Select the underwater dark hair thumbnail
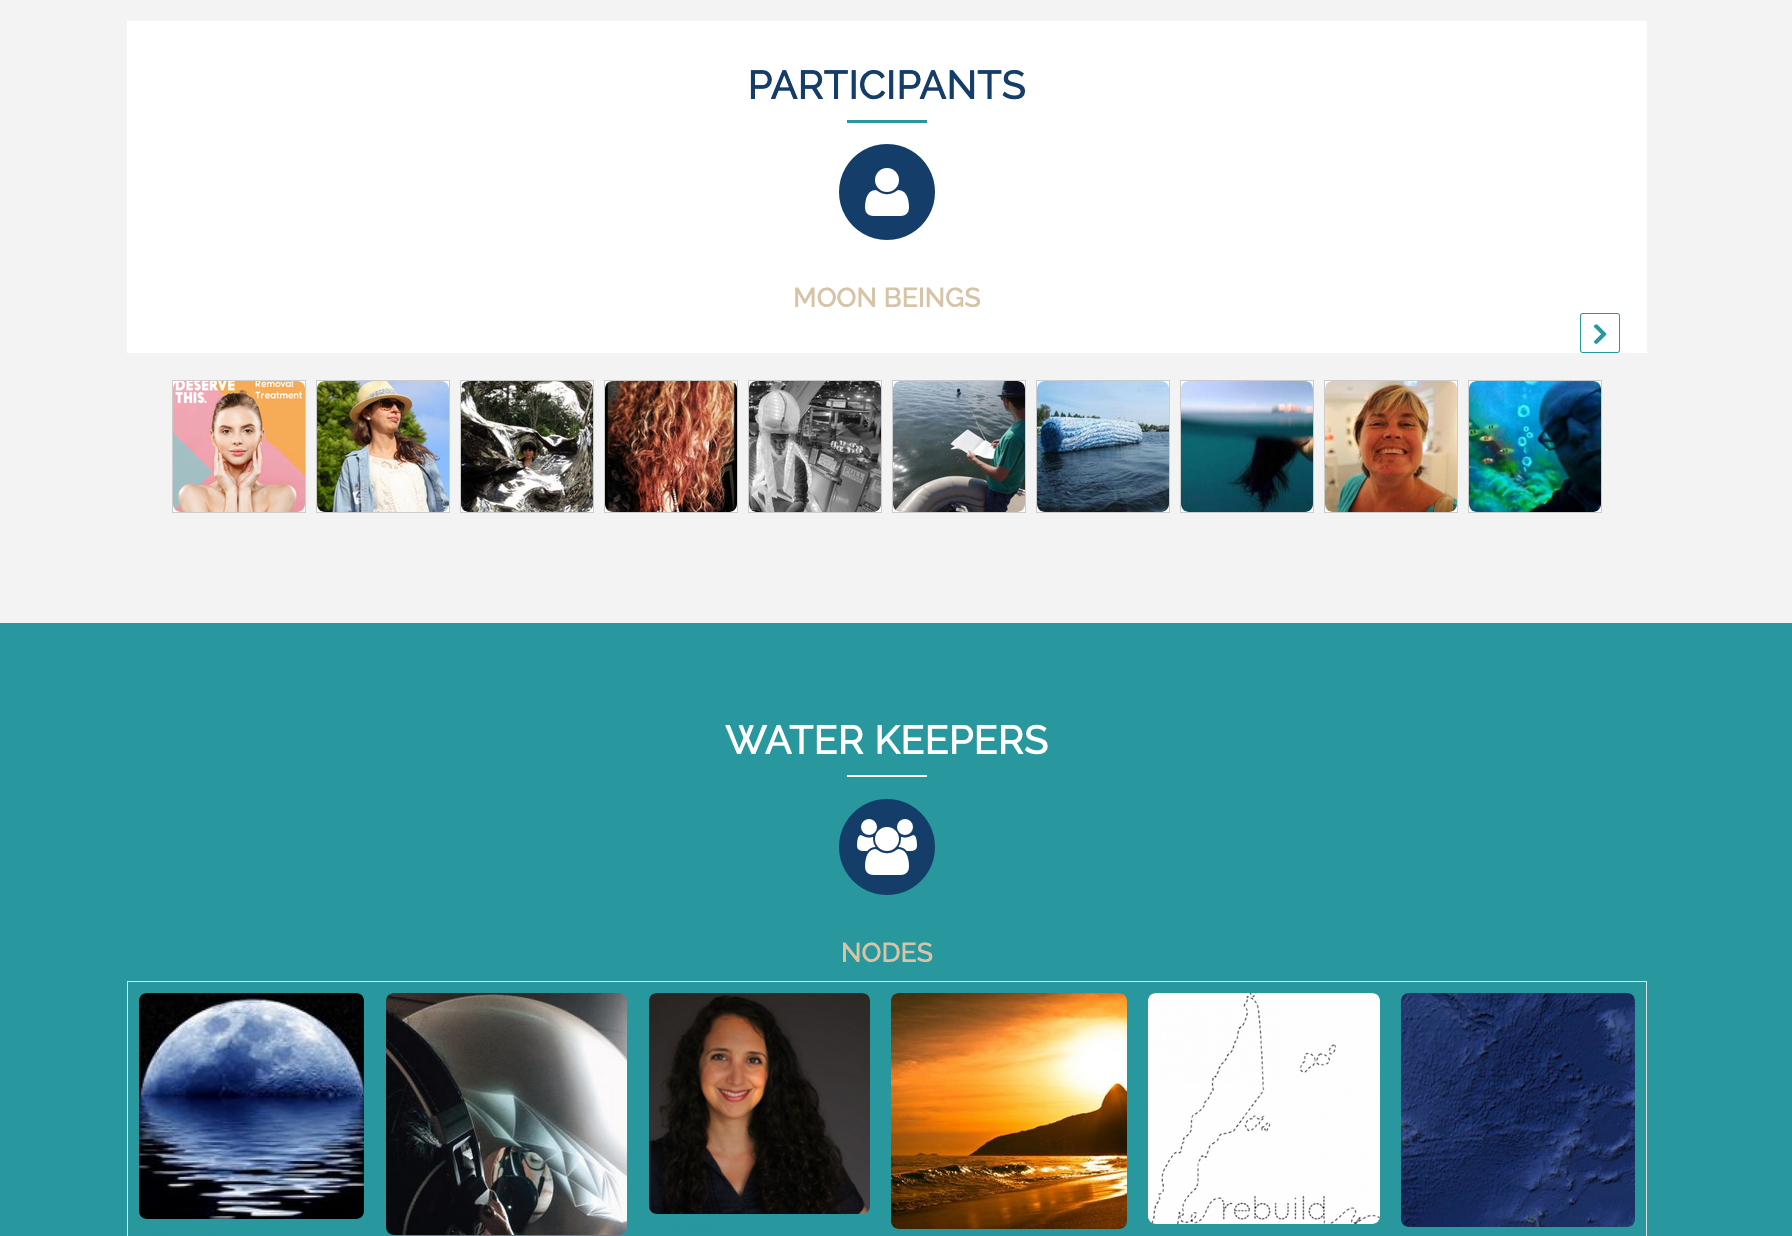Screen dimensions: 1792x1236 [x=1247, y=446]
